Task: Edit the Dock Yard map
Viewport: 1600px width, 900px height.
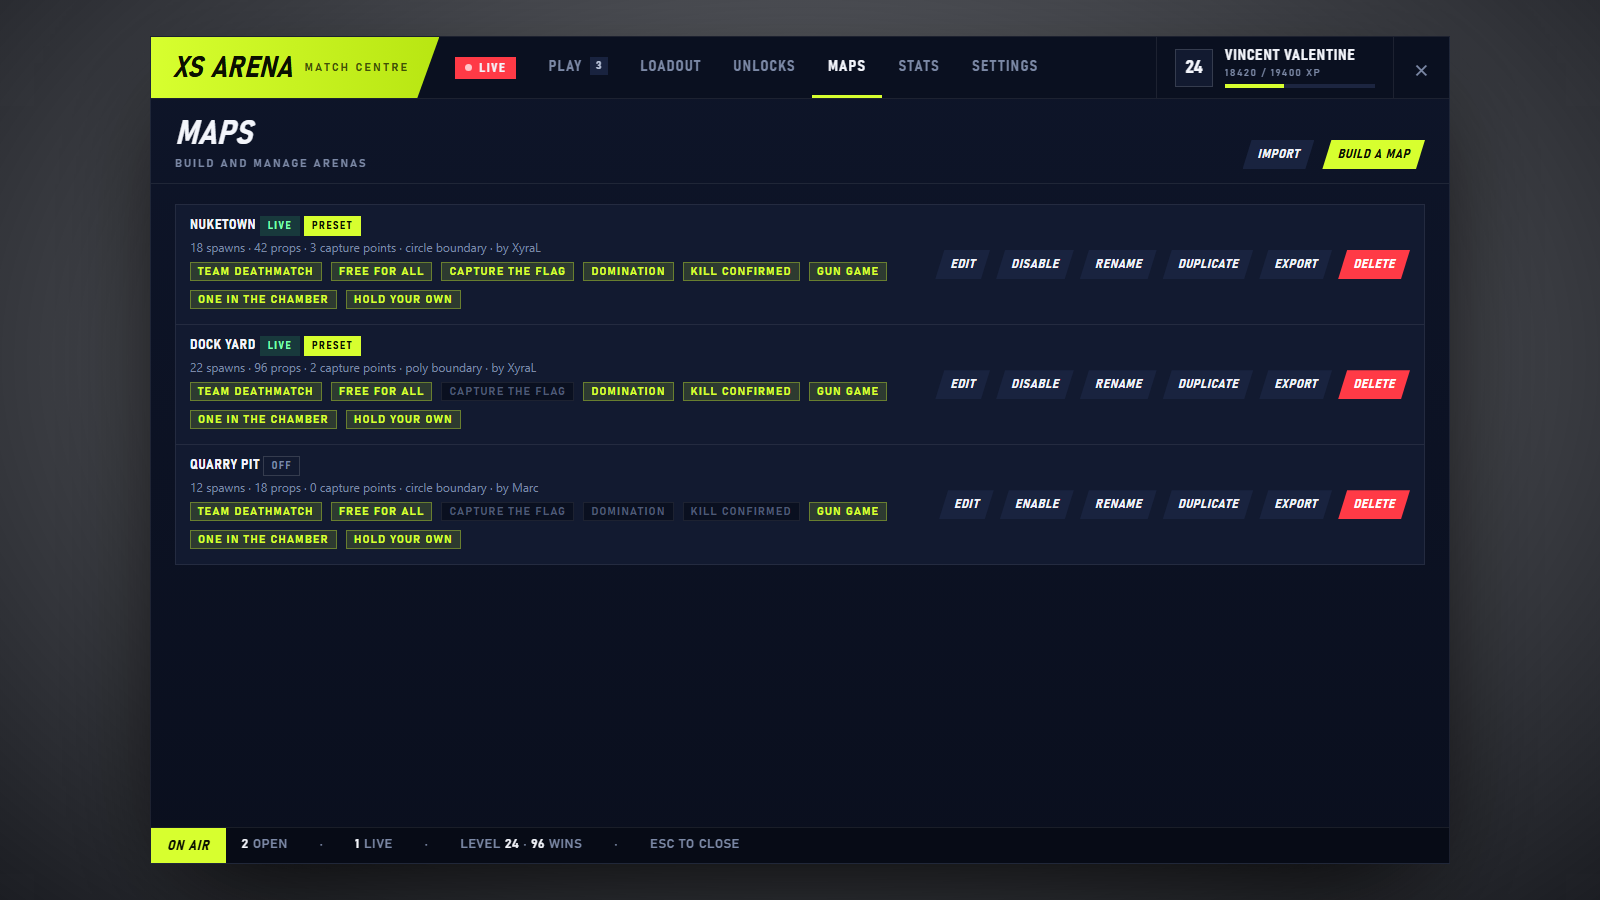Action: coord(963,384)
